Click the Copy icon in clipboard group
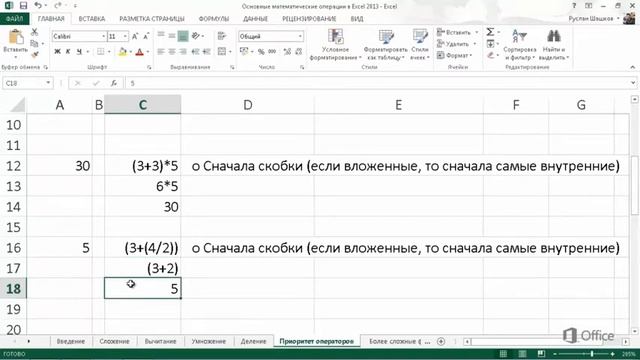This screenshot has width=640, height=360. (x=34, y=43)
